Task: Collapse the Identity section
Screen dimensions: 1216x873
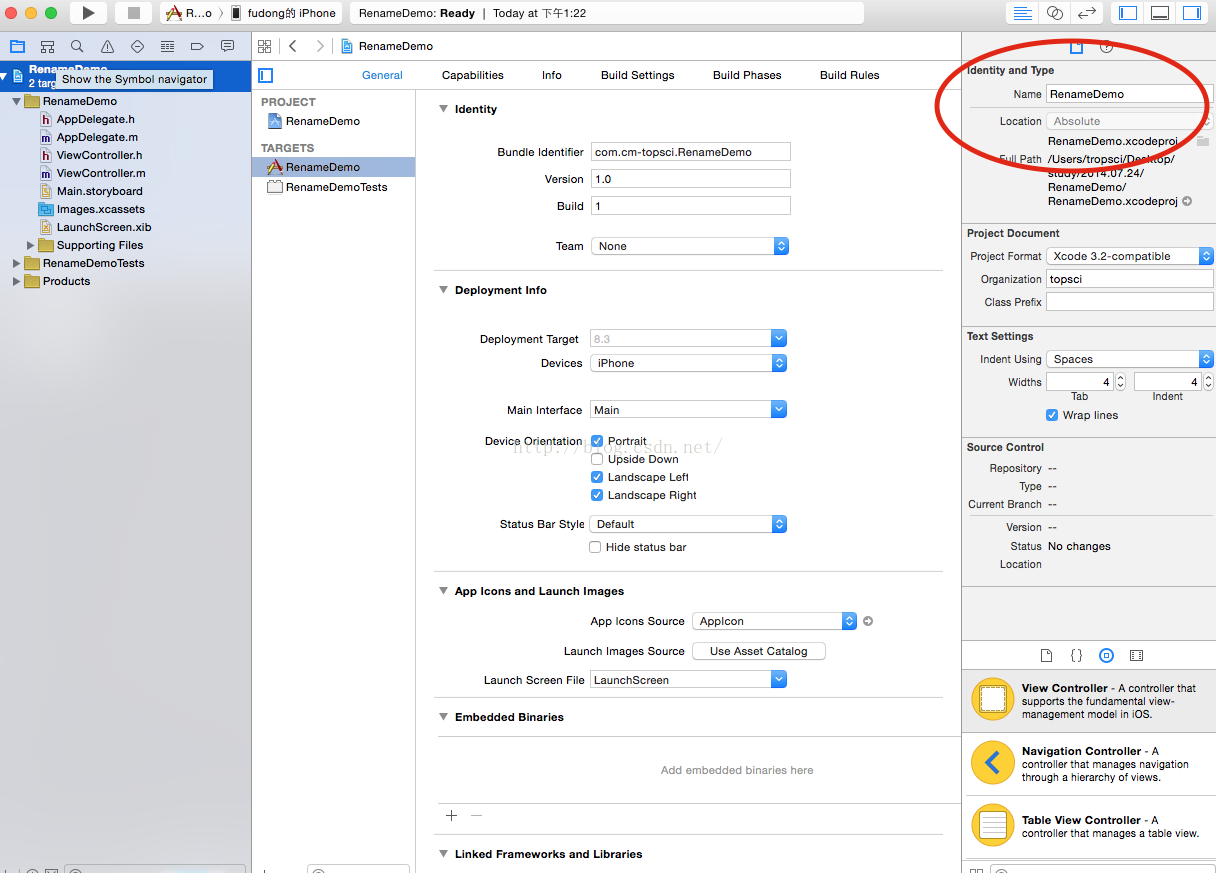Action: coord(444,109)
